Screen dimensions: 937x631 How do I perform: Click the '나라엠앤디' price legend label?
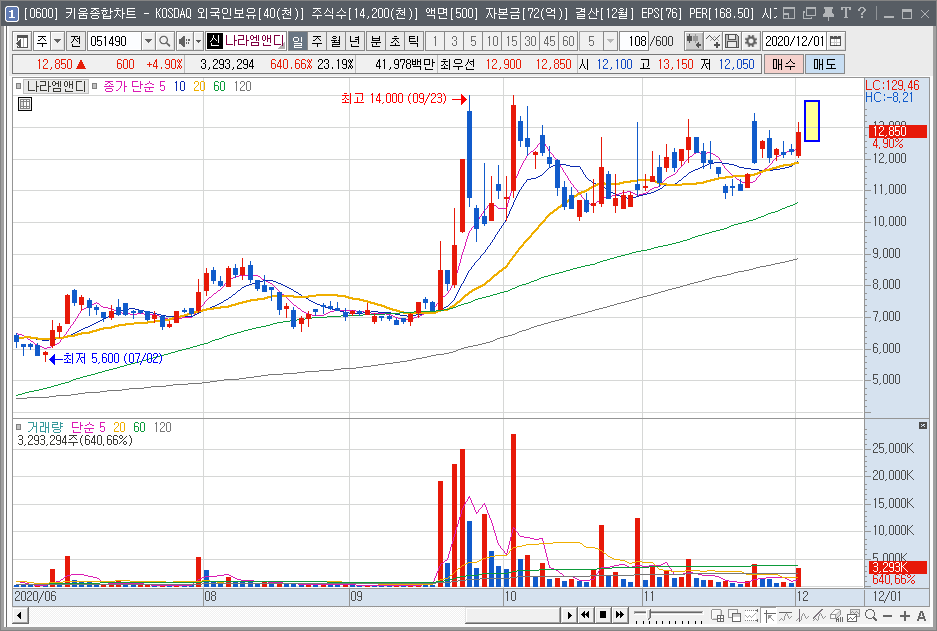pyautogui.click(x=57, y=86)
